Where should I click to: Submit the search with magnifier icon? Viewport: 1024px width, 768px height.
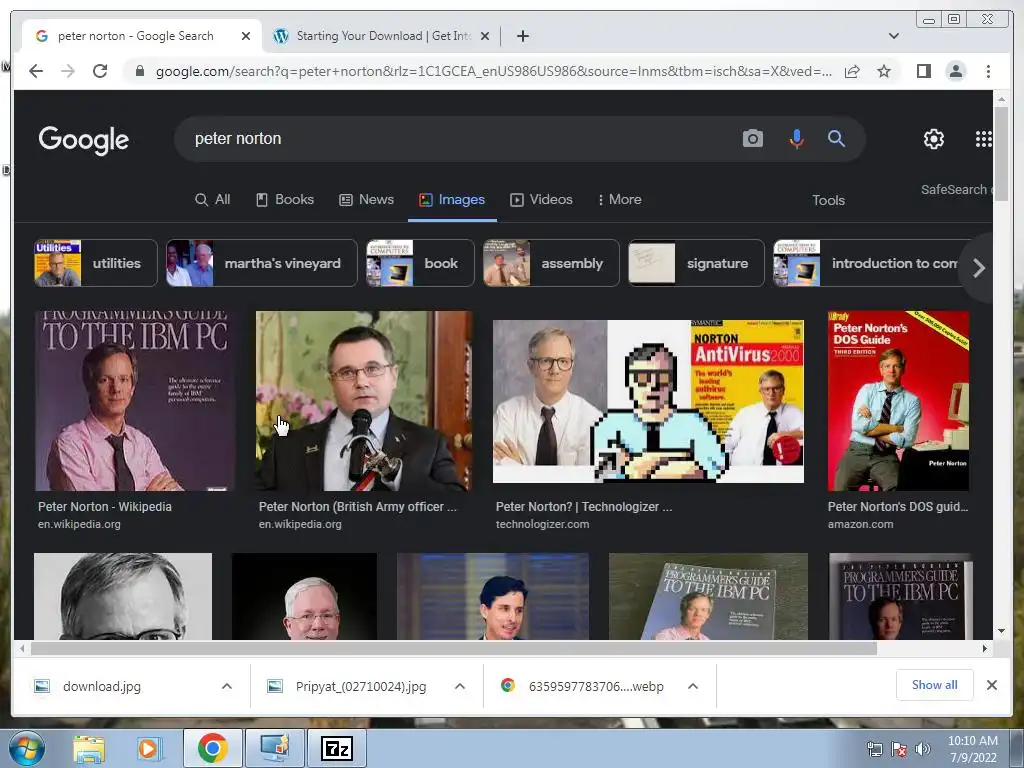[837, 138]
